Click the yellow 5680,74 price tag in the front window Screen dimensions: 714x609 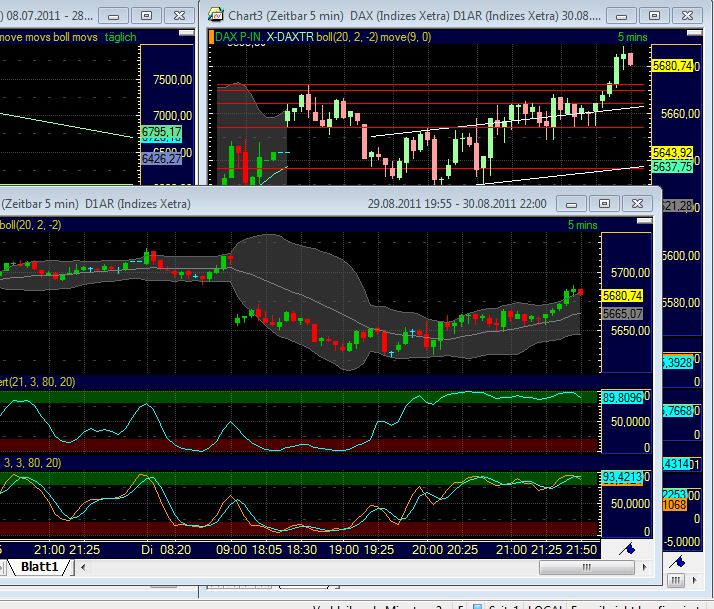[622, 296]
